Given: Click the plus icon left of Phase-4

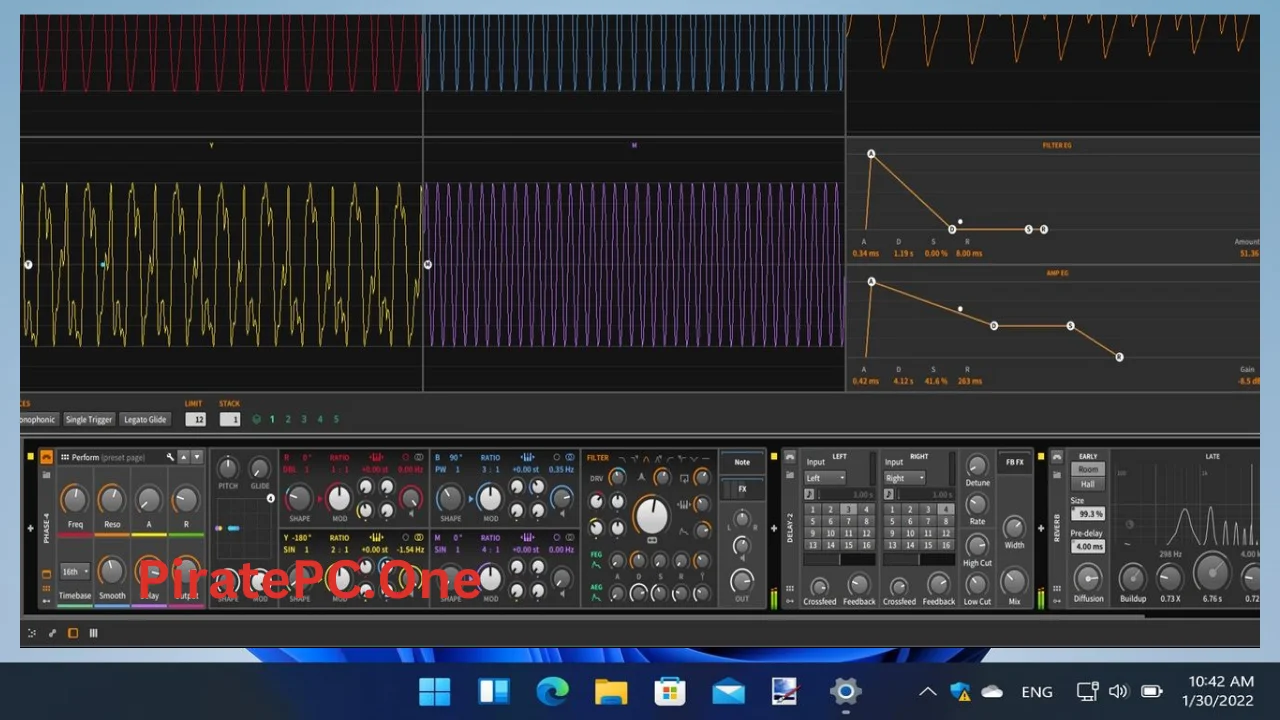Looking at the screenshot, I should [x=30, y=528].
